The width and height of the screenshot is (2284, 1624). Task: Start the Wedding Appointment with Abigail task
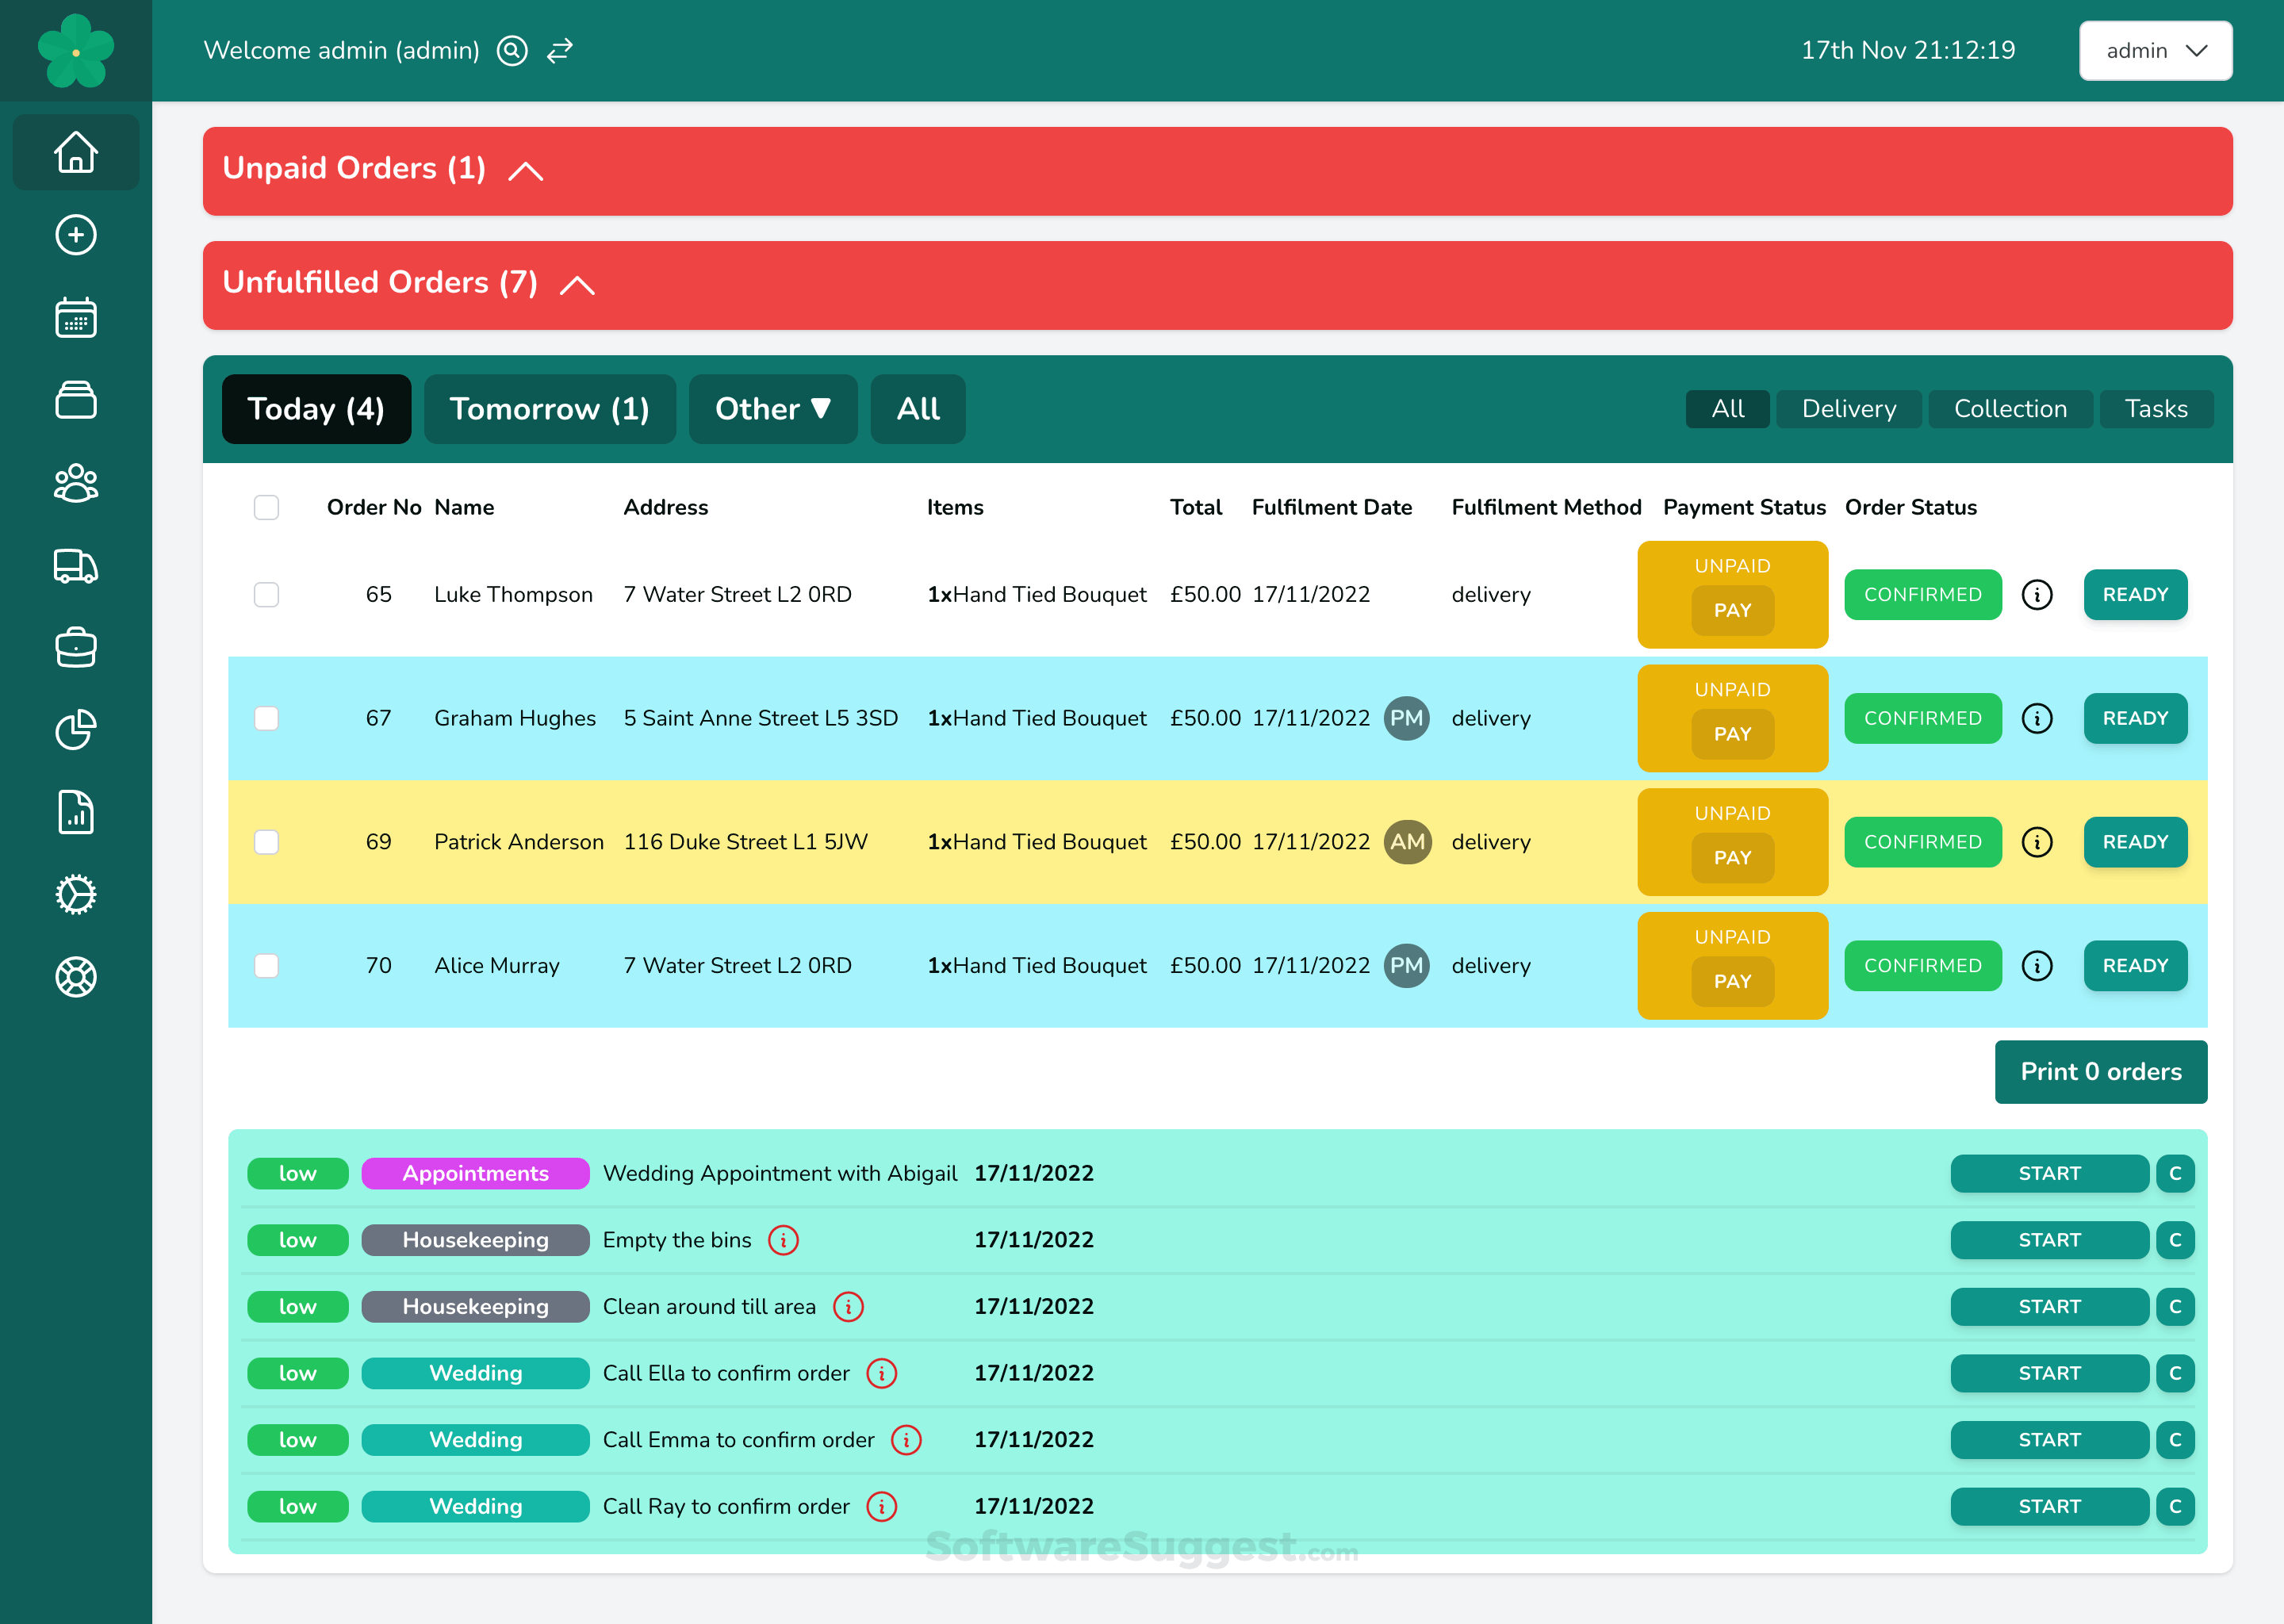point(2048,1174)
